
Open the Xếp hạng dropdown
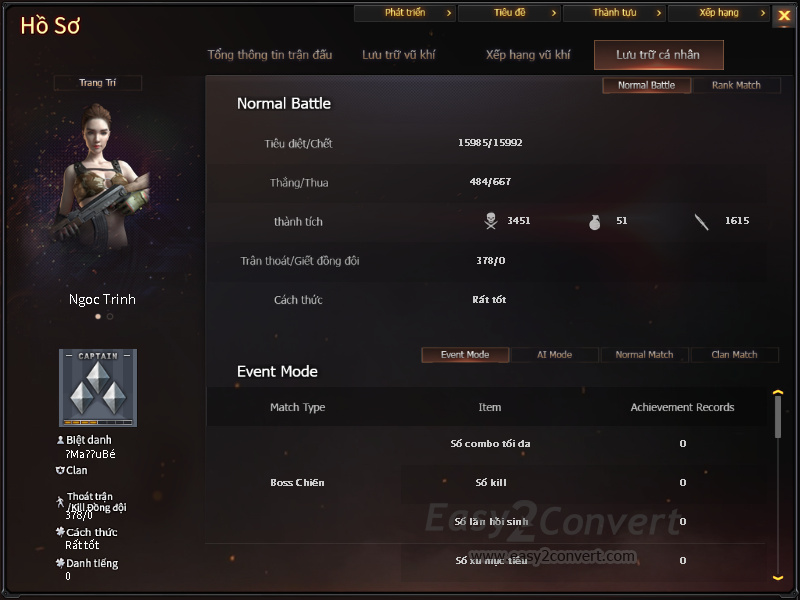point(718,13)
